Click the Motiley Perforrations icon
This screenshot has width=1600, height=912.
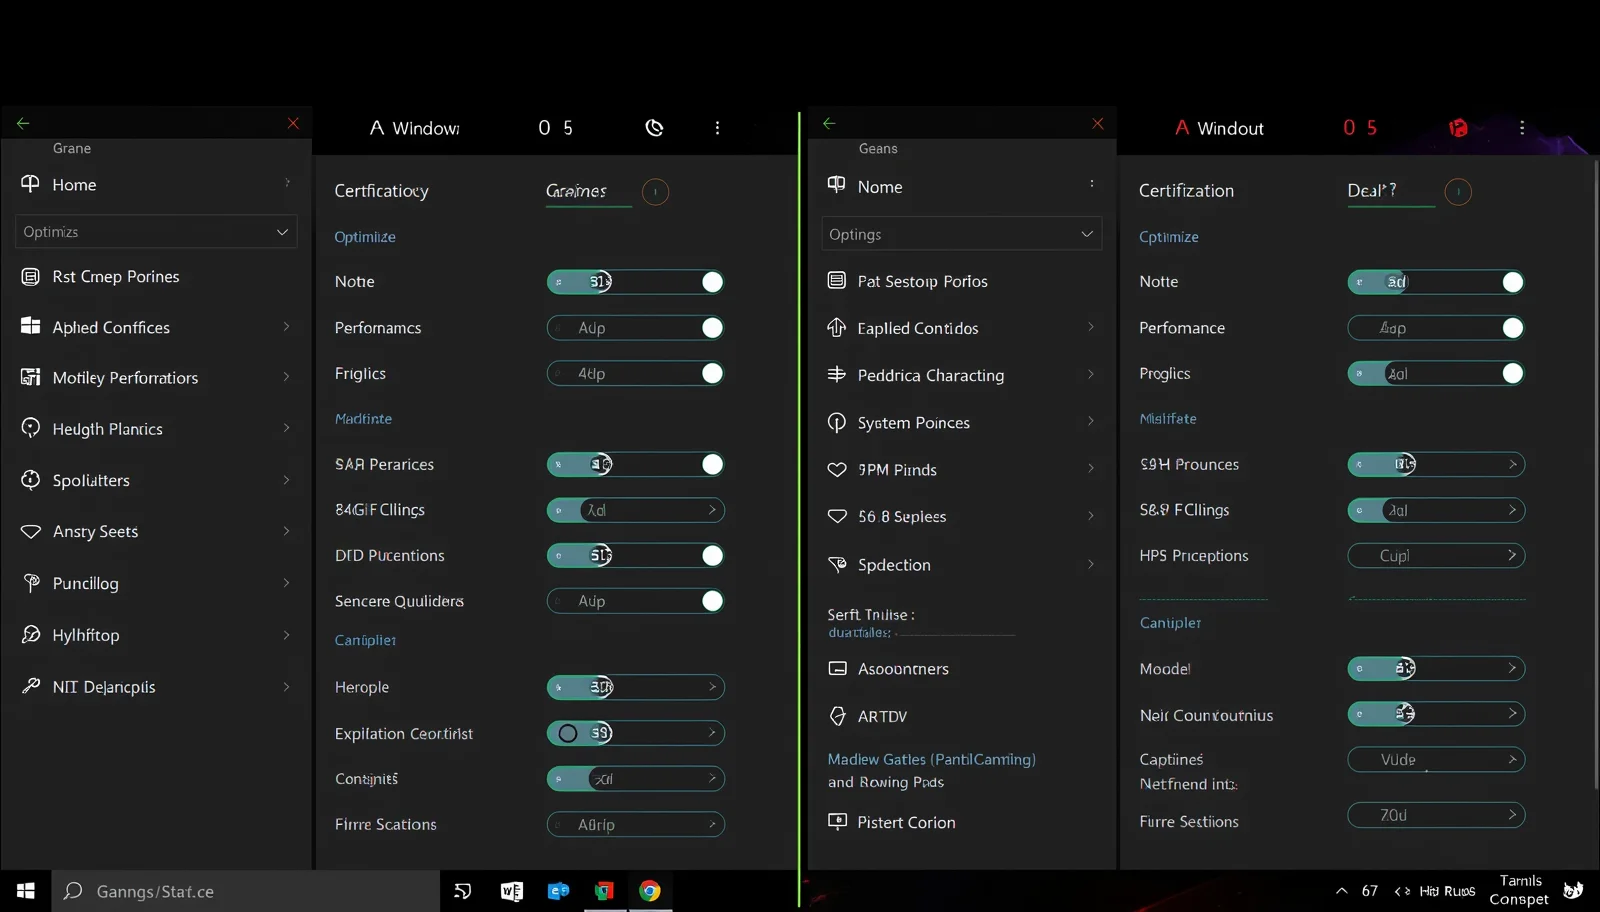tap(31, 377)
